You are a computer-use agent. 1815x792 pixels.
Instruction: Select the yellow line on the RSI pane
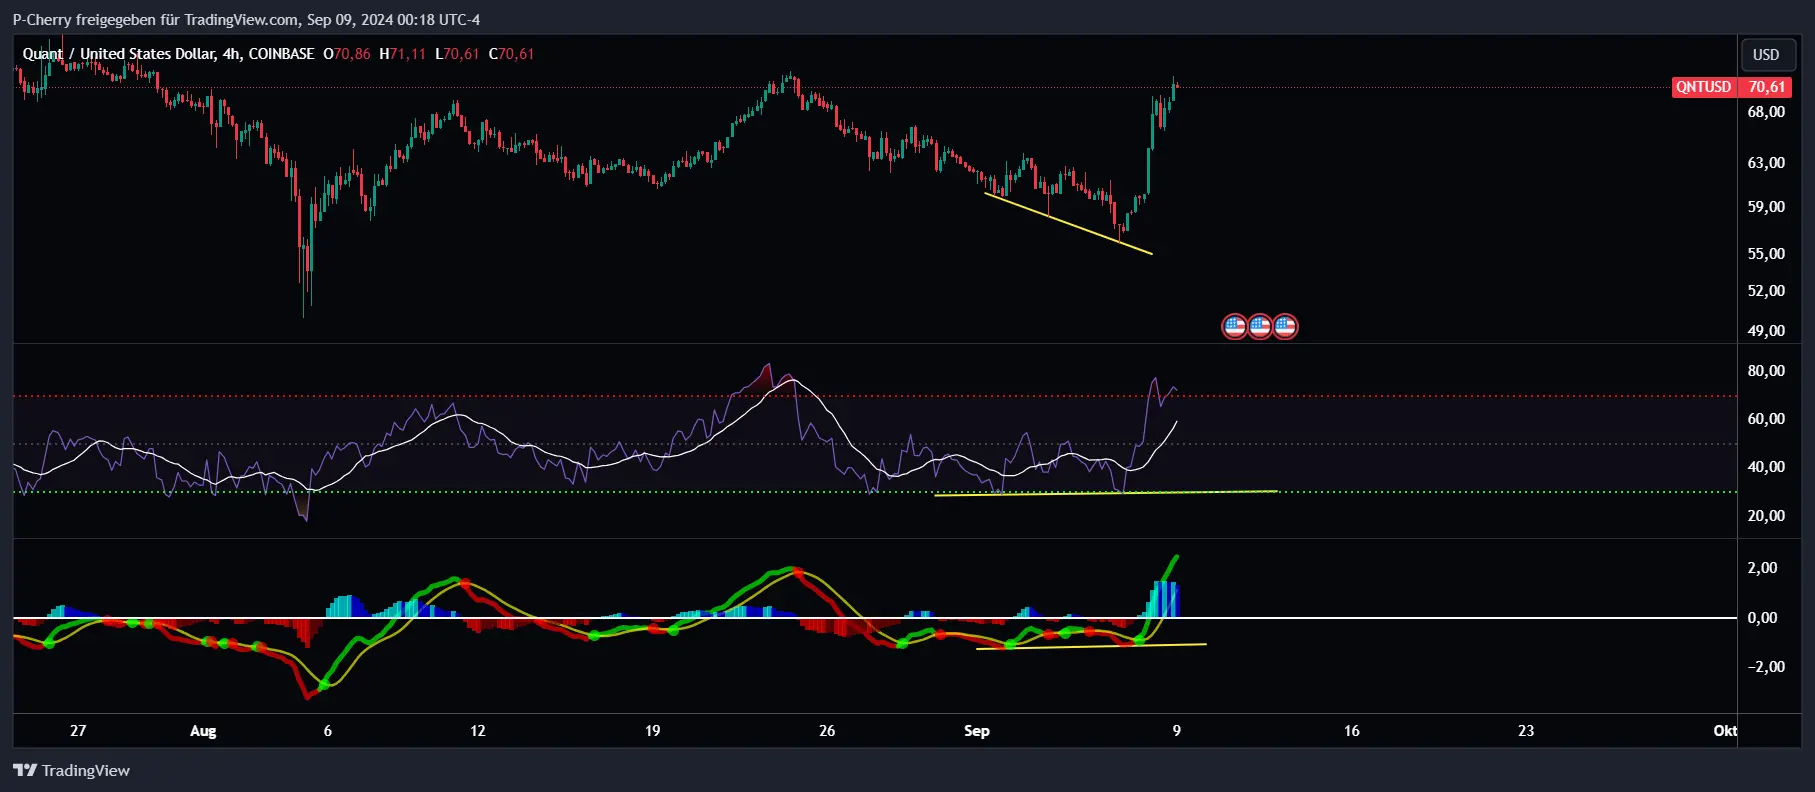click(1106, 493)
